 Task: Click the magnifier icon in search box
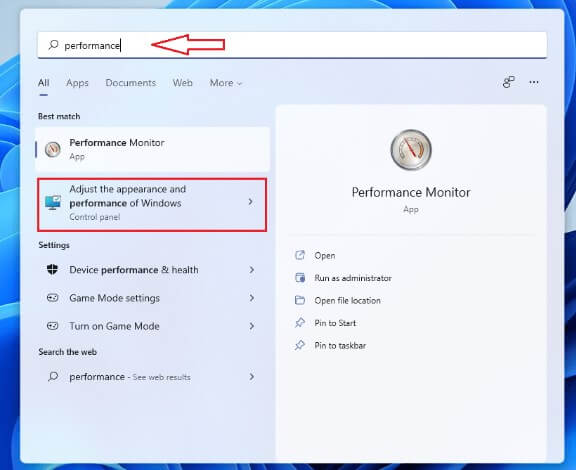click(x=53, y=45)
